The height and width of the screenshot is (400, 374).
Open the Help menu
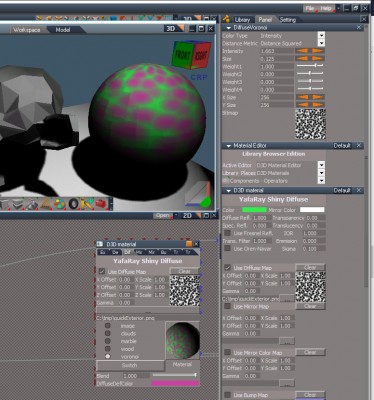(326, 8)
